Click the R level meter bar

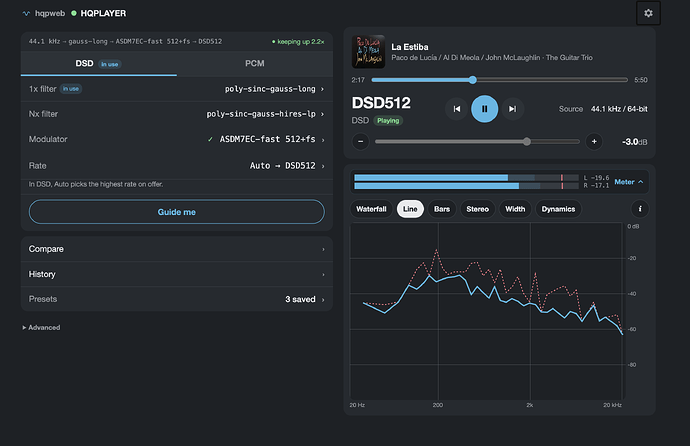click(x=466, y=186)
